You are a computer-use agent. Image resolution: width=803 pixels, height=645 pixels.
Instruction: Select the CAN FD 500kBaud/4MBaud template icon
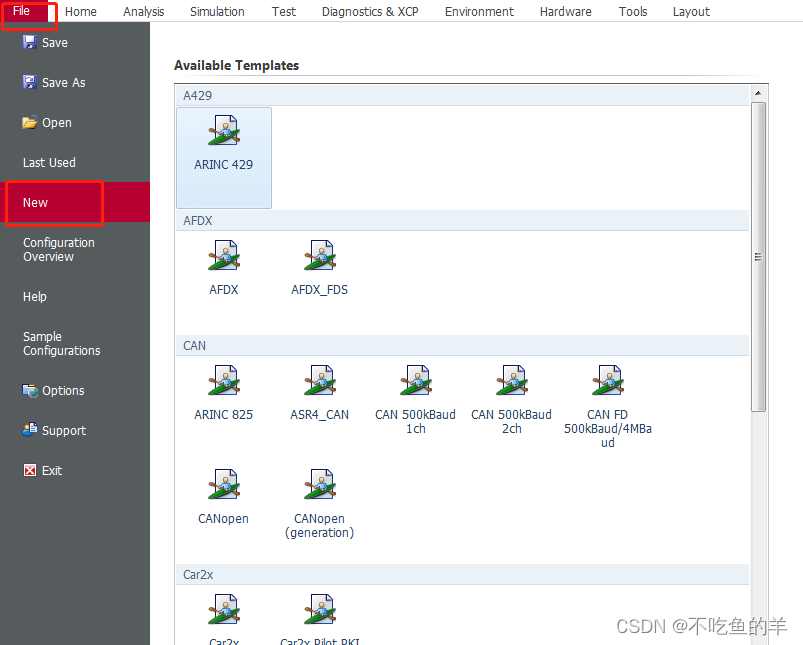607,380
